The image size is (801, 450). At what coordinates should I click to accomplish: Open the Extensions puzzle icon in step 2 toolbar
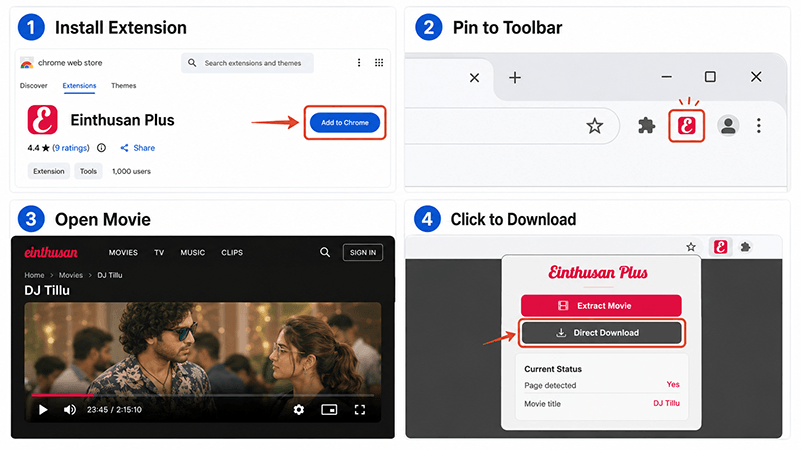(x=647, y=126)
